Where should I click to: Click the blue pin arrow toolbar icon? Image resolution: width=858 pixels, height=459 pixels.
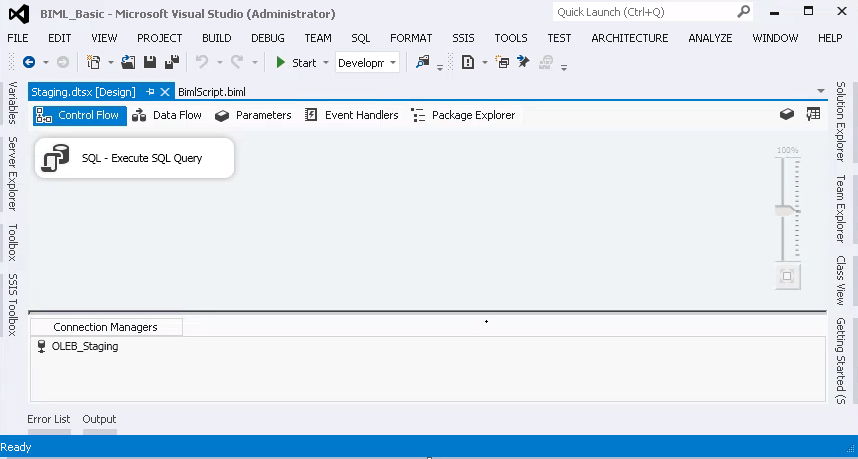pos(523,62)
